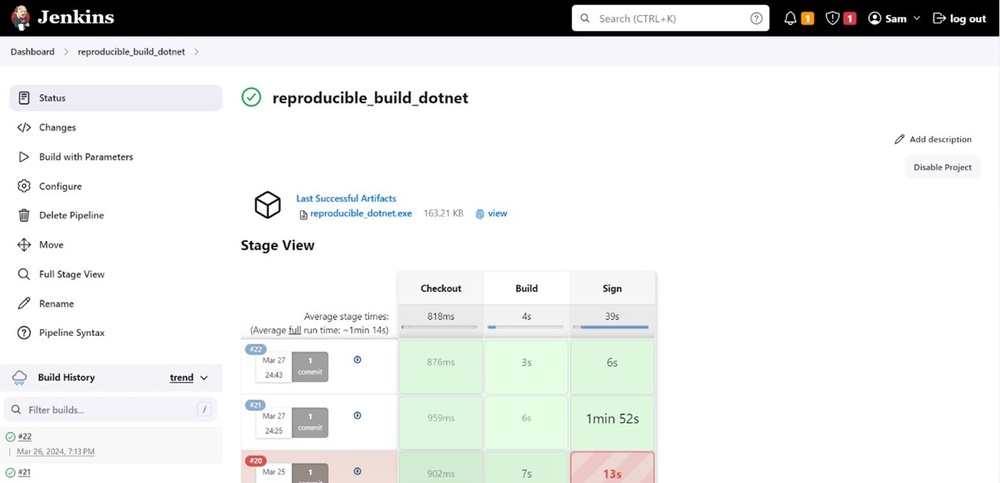Open search help question-mark icon
Image resolution: width=1000 pixels, height=483 pixels.
click(x=756, y=19)
